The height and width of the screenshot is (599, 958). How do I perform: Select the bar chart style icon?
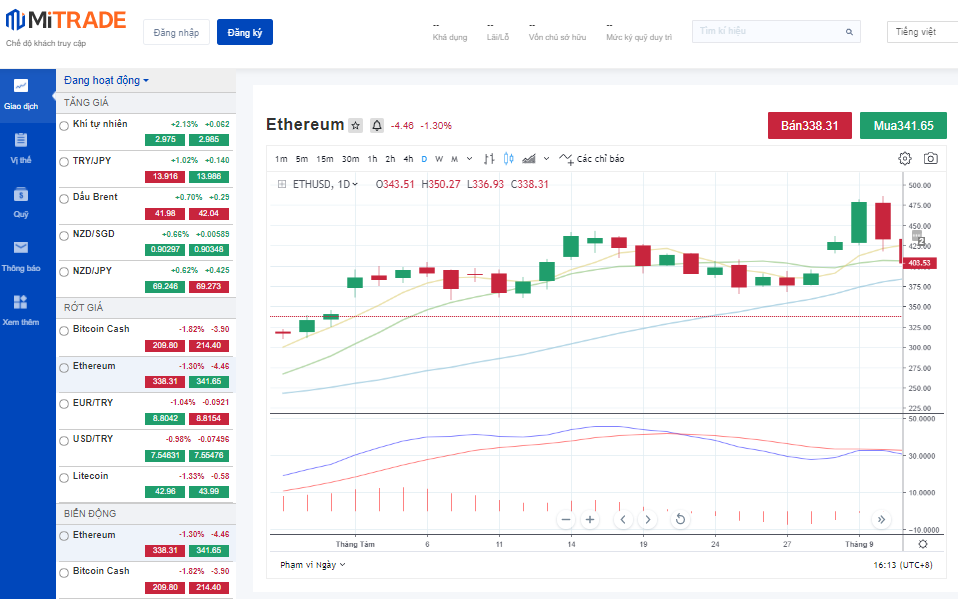(489, 158)
